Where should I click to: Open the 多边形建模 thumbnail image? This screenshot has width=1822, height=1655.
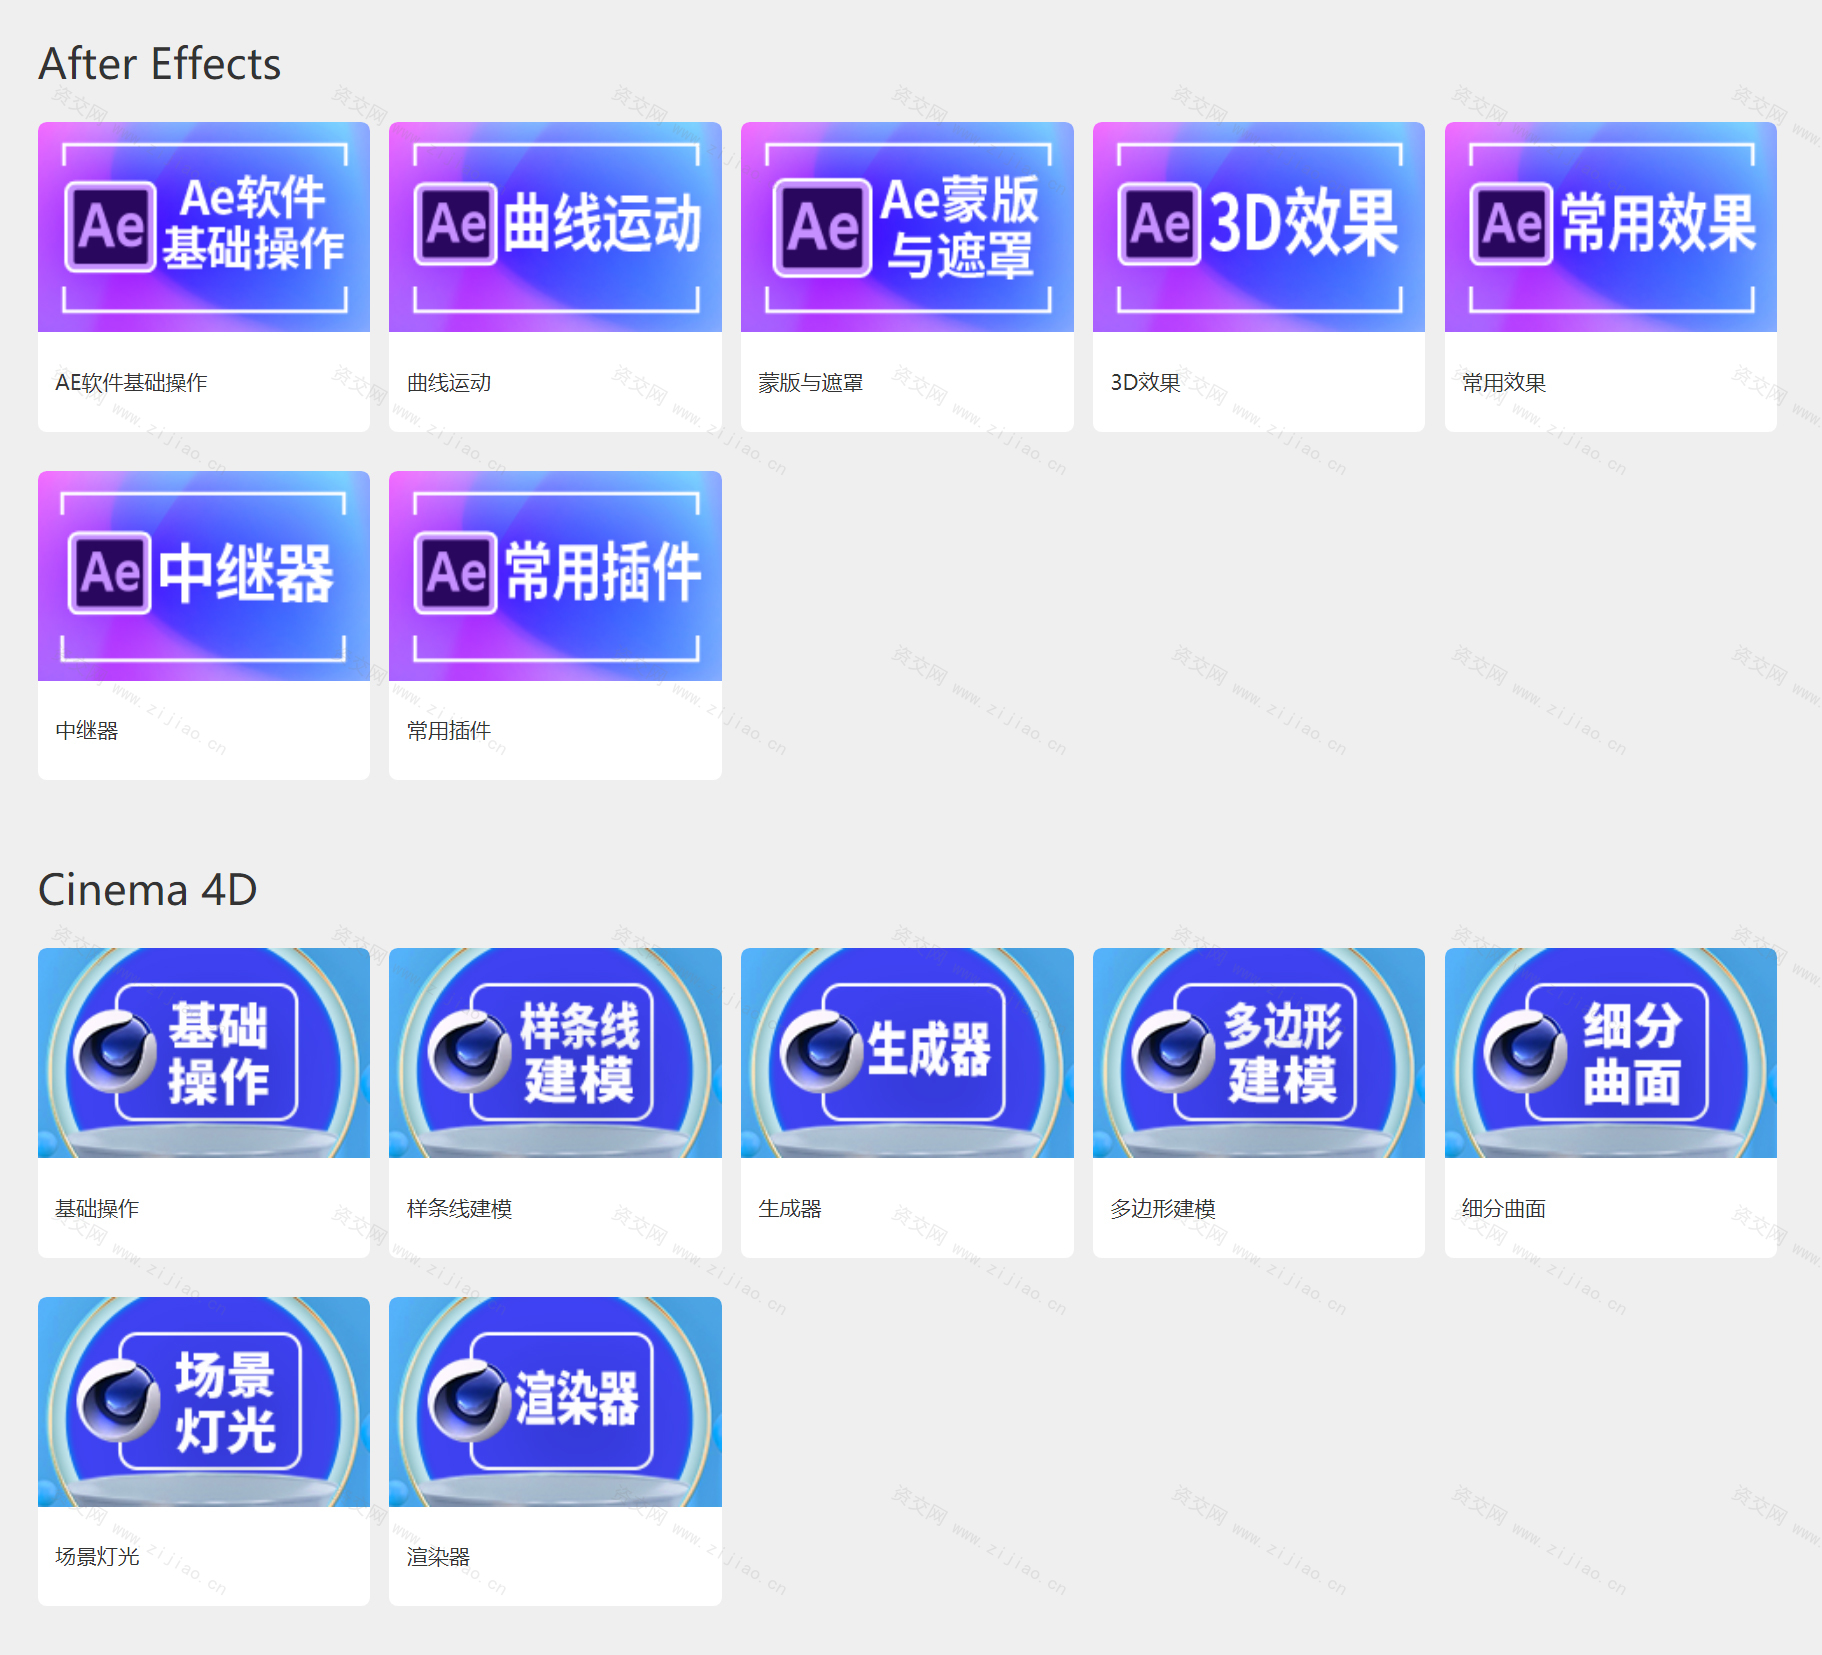(x=1259, y=1053)
